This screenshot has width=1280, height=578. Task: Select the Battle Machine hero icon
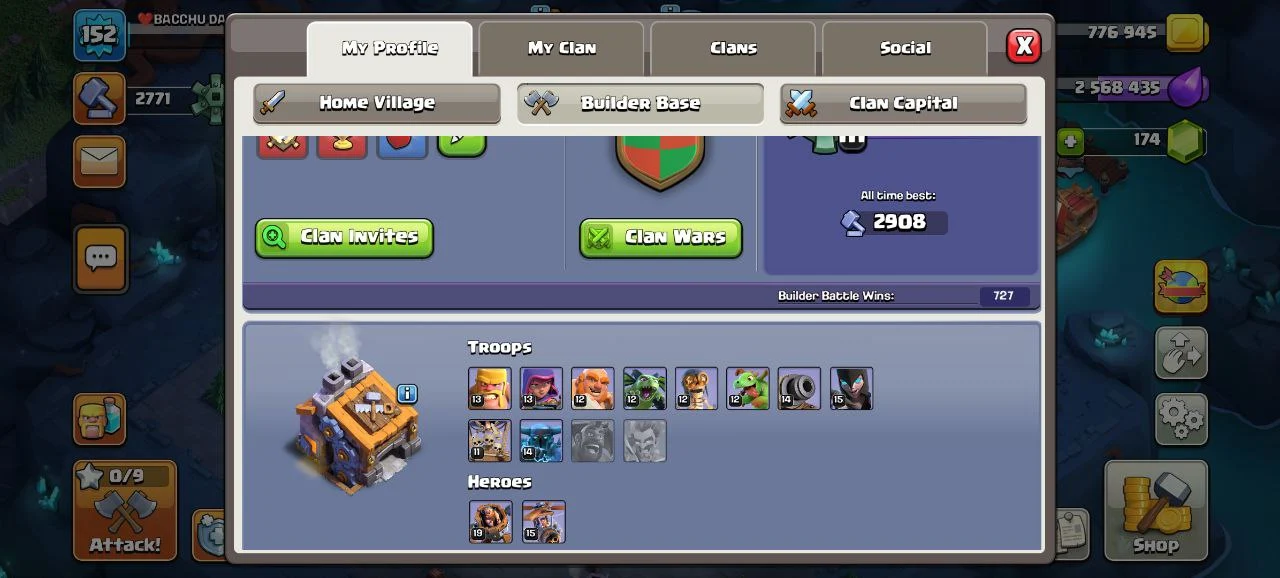[x=491, y=522]
